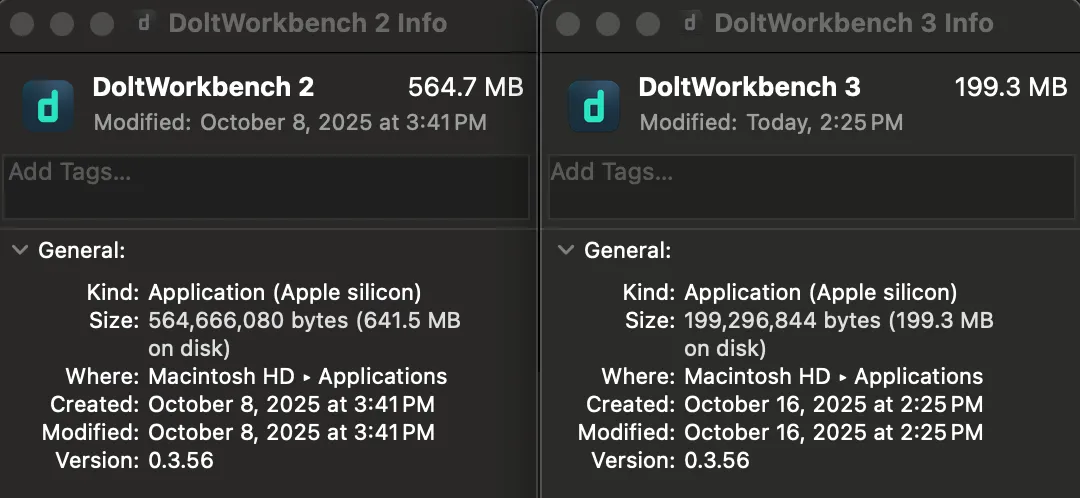Click the 199.3 MB size in header
This screenshot has width=1080, height=498.
pyautogui.click(x=1011, y=88)
